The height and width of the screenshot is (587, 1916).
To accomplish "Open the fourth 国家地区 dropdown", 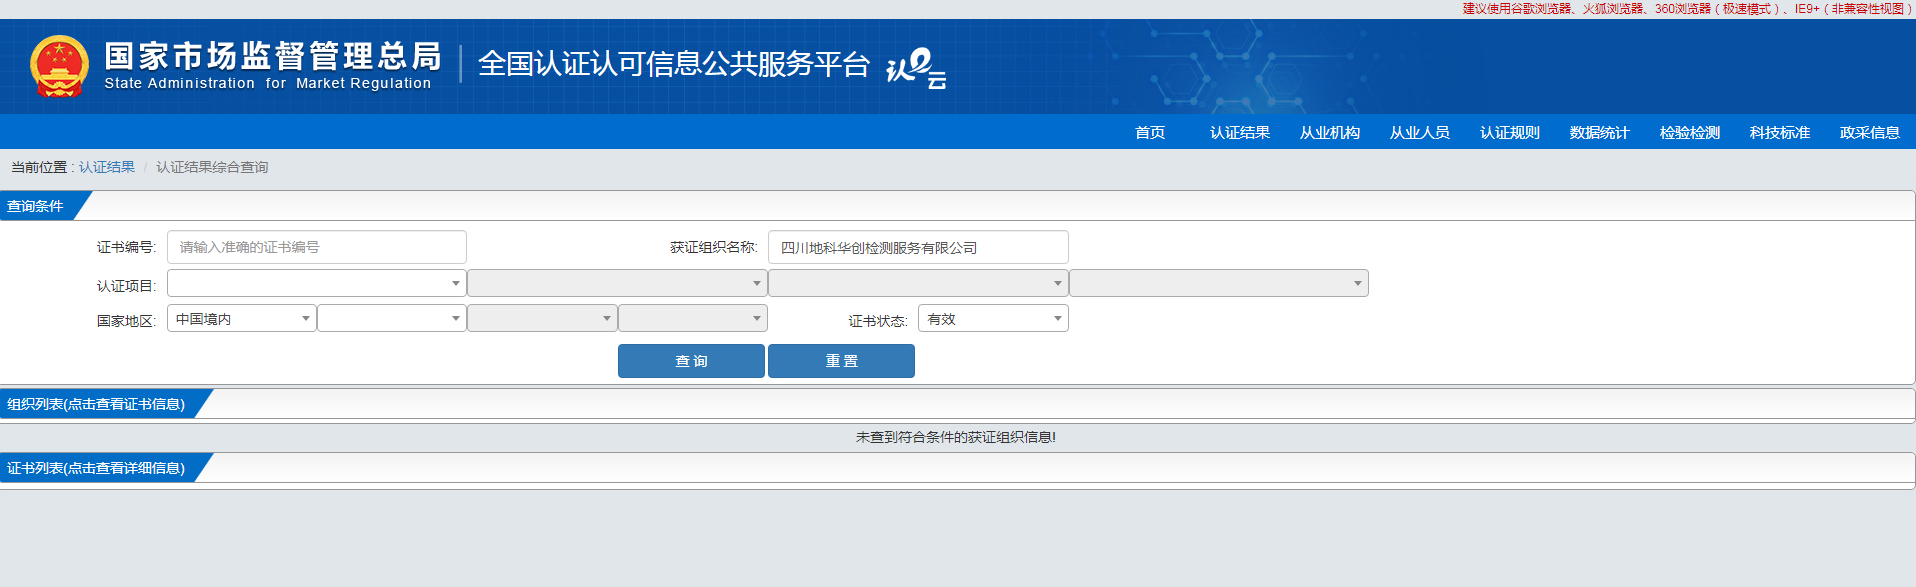I will 693,318.
